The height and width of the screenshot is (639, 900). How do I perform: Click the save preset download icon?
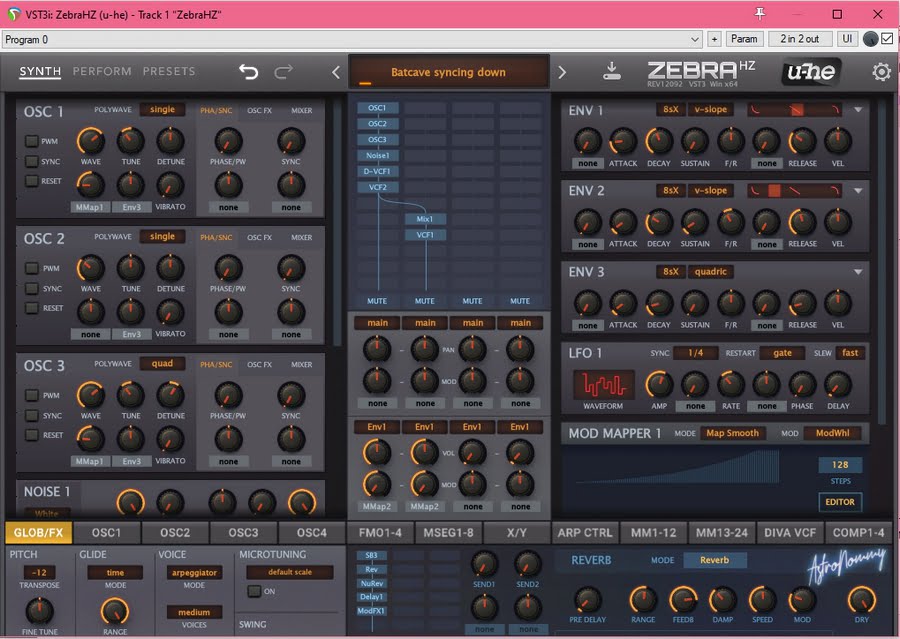[611, 71]
